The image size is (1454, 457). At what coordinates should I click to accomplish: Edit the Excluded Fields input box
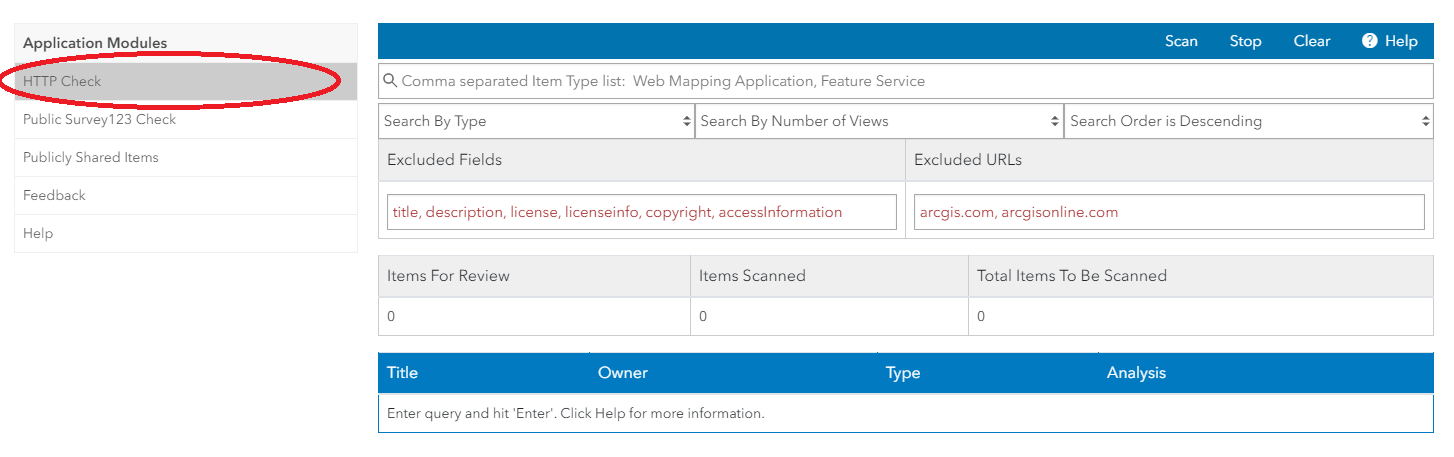pyautogui.click(x=642, y=212)
